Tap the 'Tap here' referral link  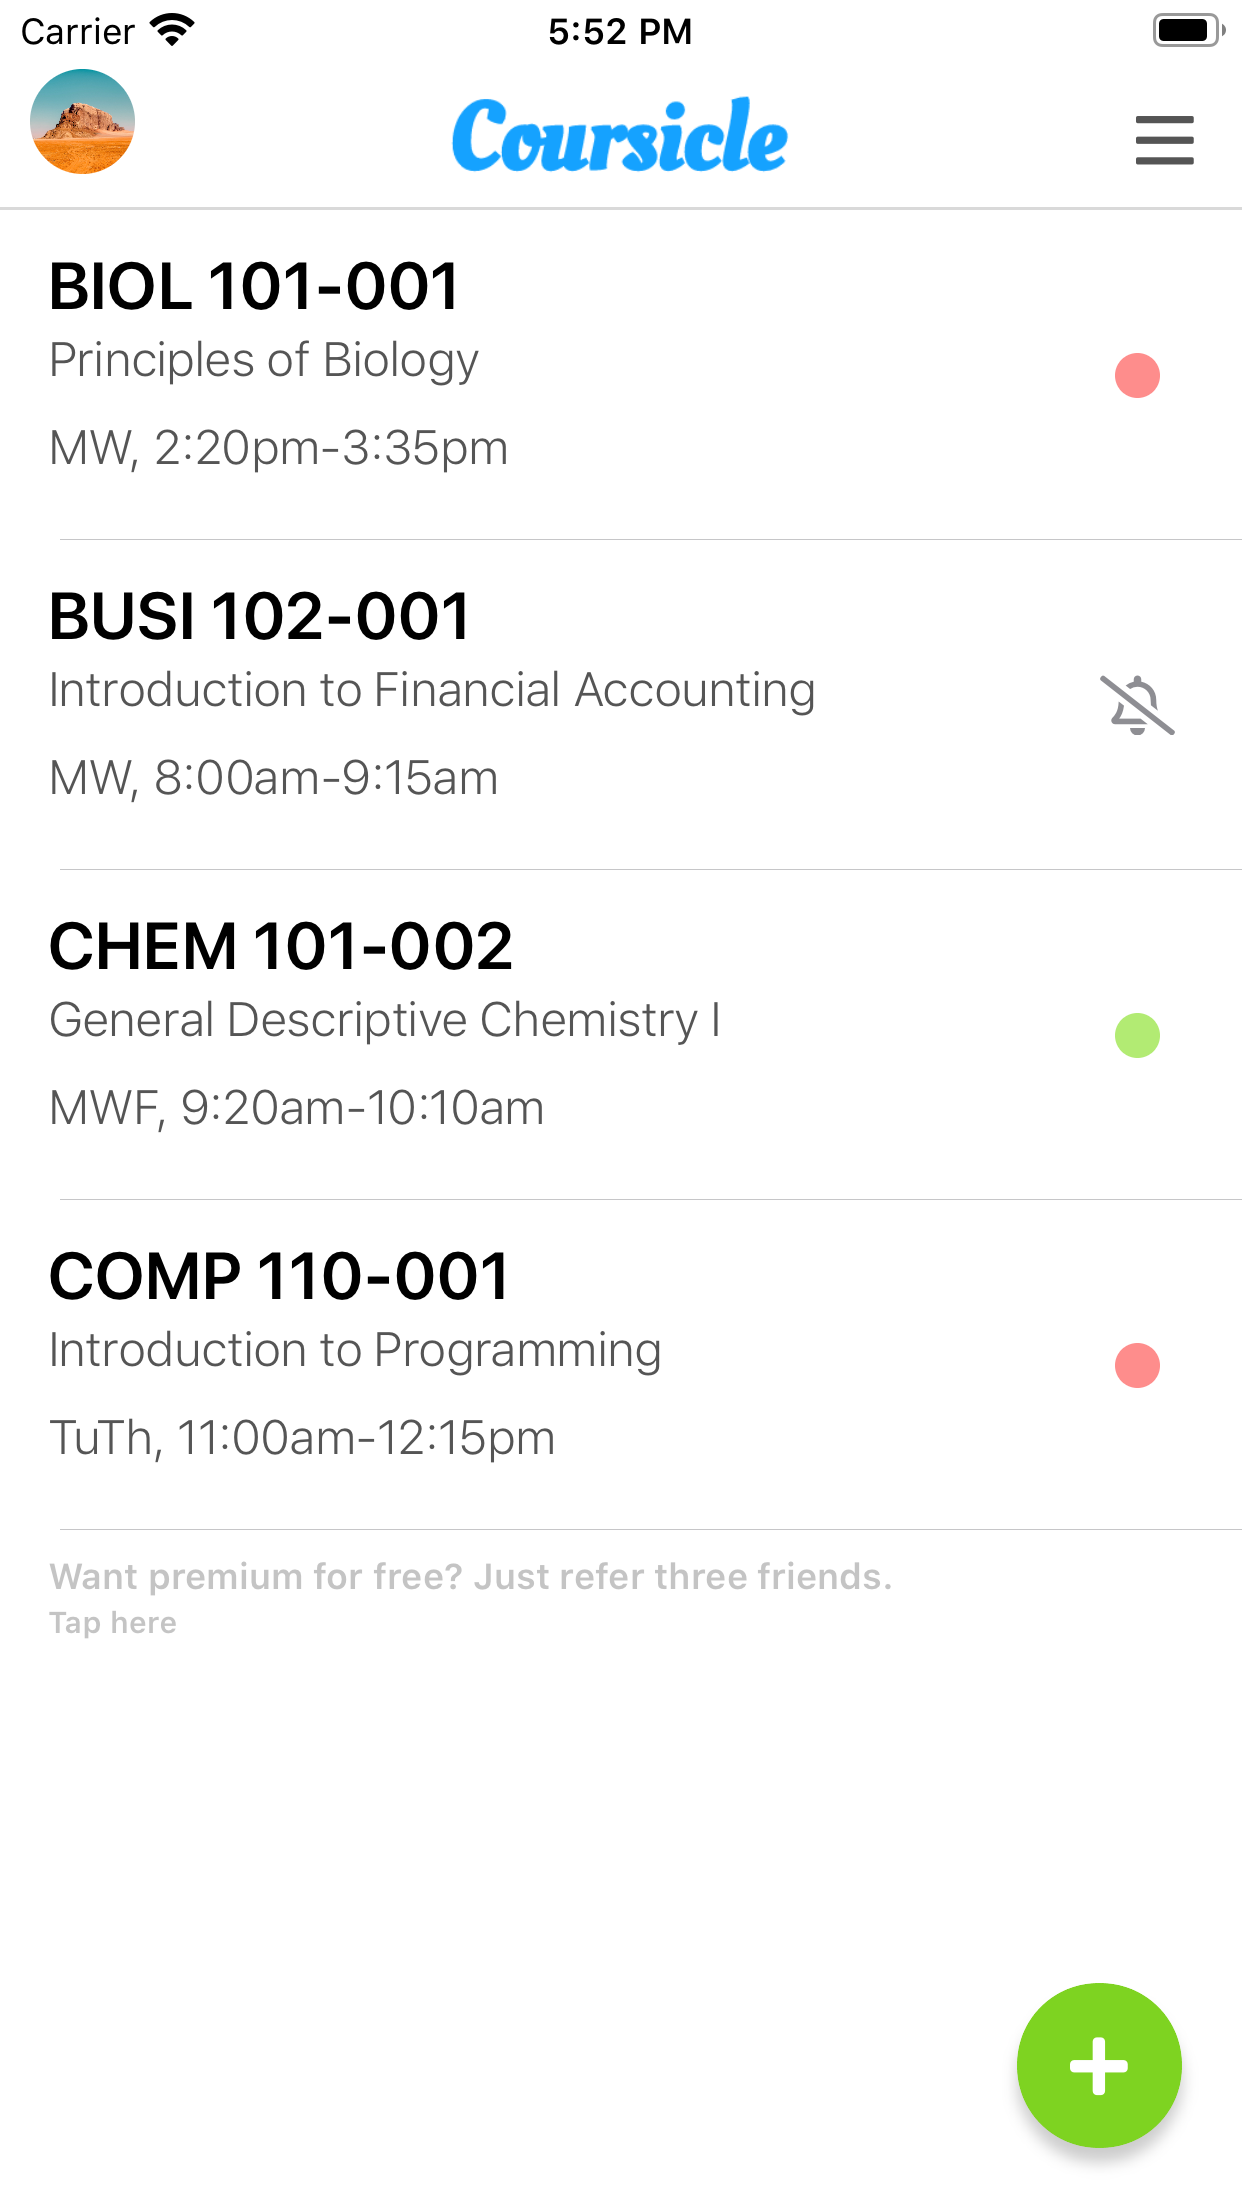(x=113, y=1623)
